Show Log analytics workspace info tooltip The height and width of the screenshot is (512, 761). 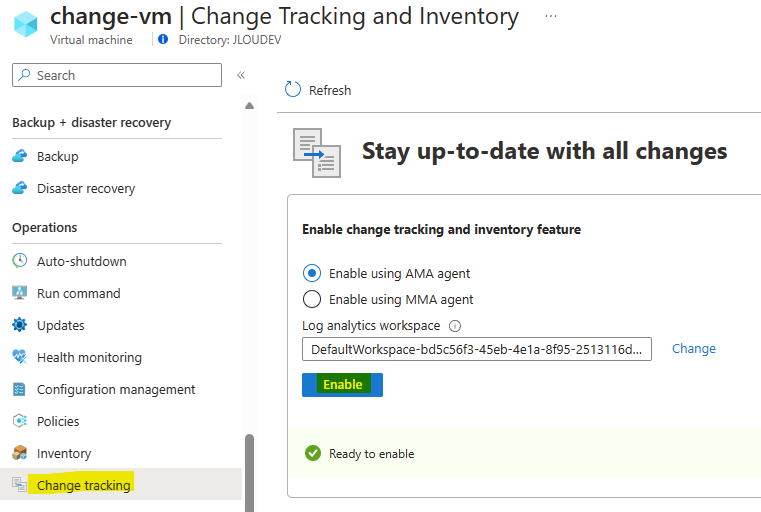point(455,326)
